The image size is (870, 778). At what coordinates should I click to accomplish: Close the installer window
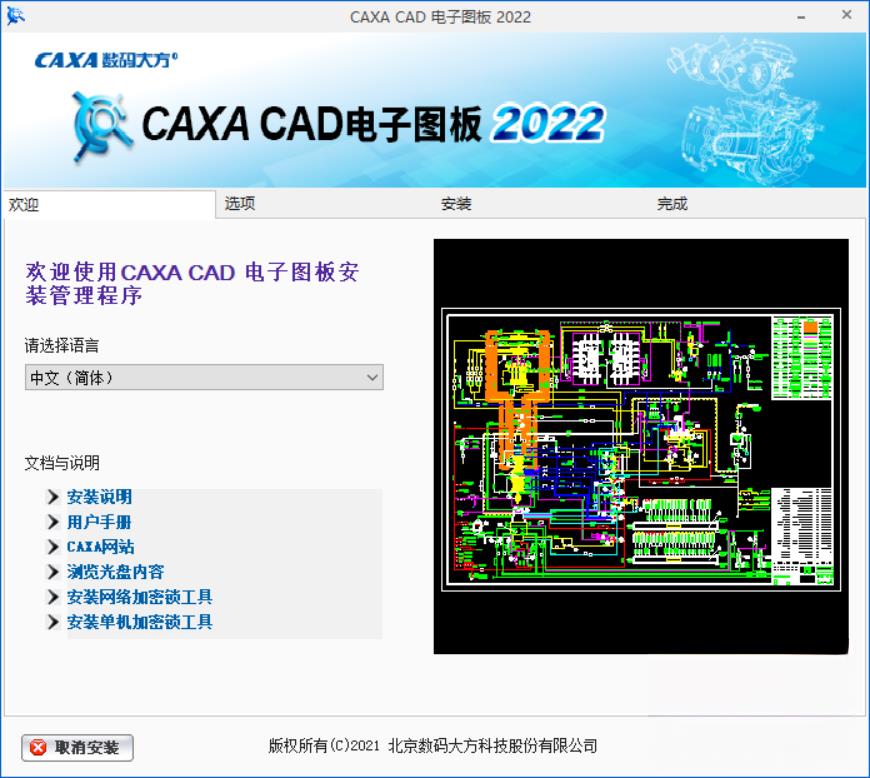coord(846,16)
